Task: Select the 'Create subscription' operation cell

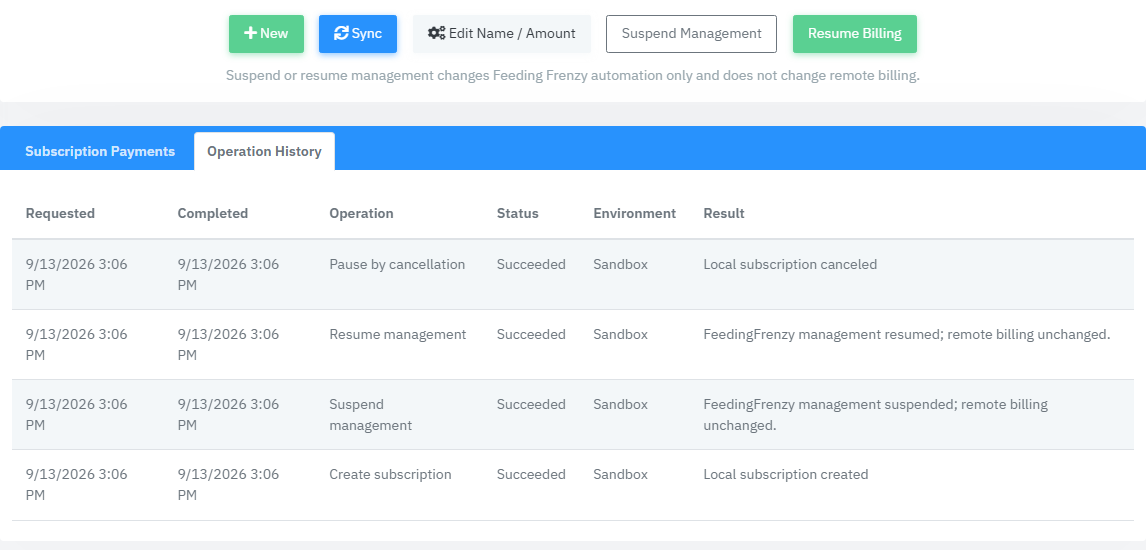Action: click(390, 475)
